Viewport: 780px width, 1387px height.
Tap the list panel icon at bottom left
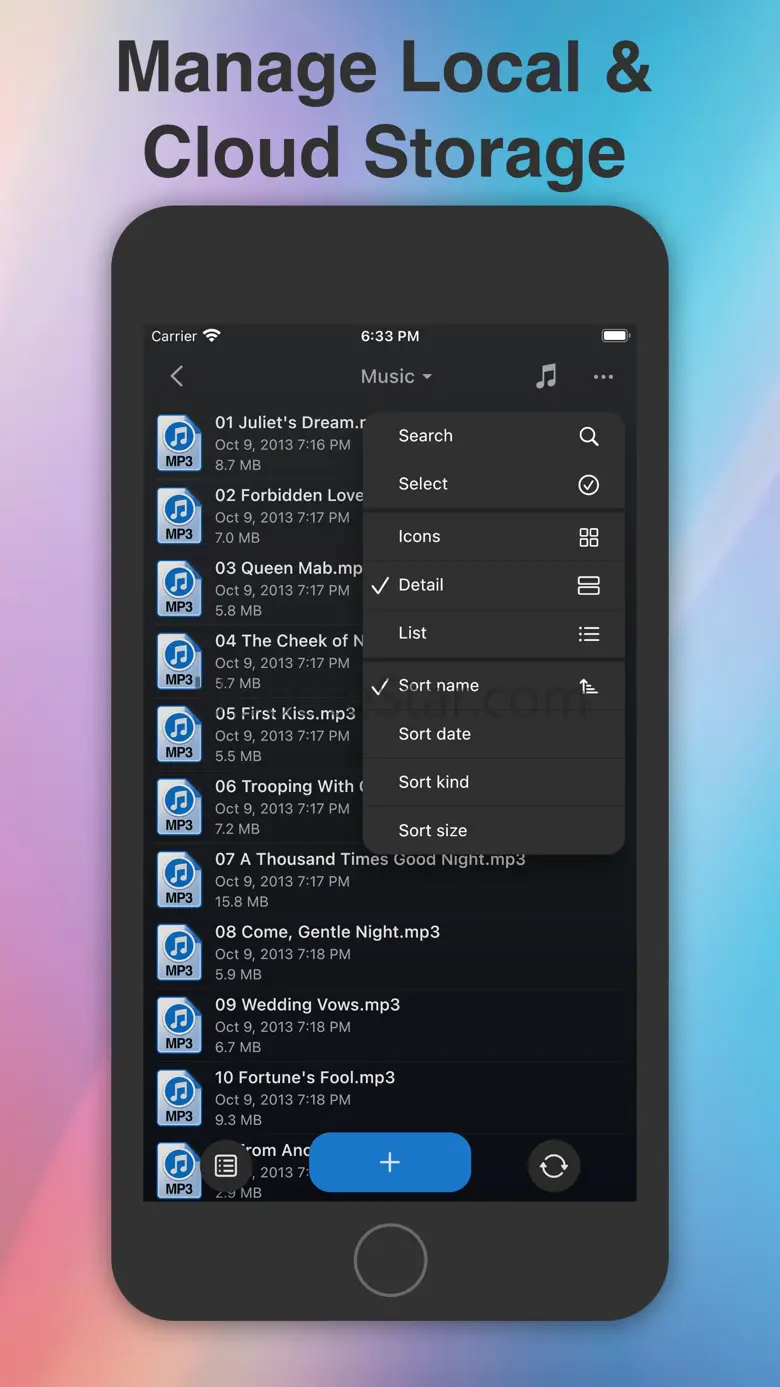226,1165
